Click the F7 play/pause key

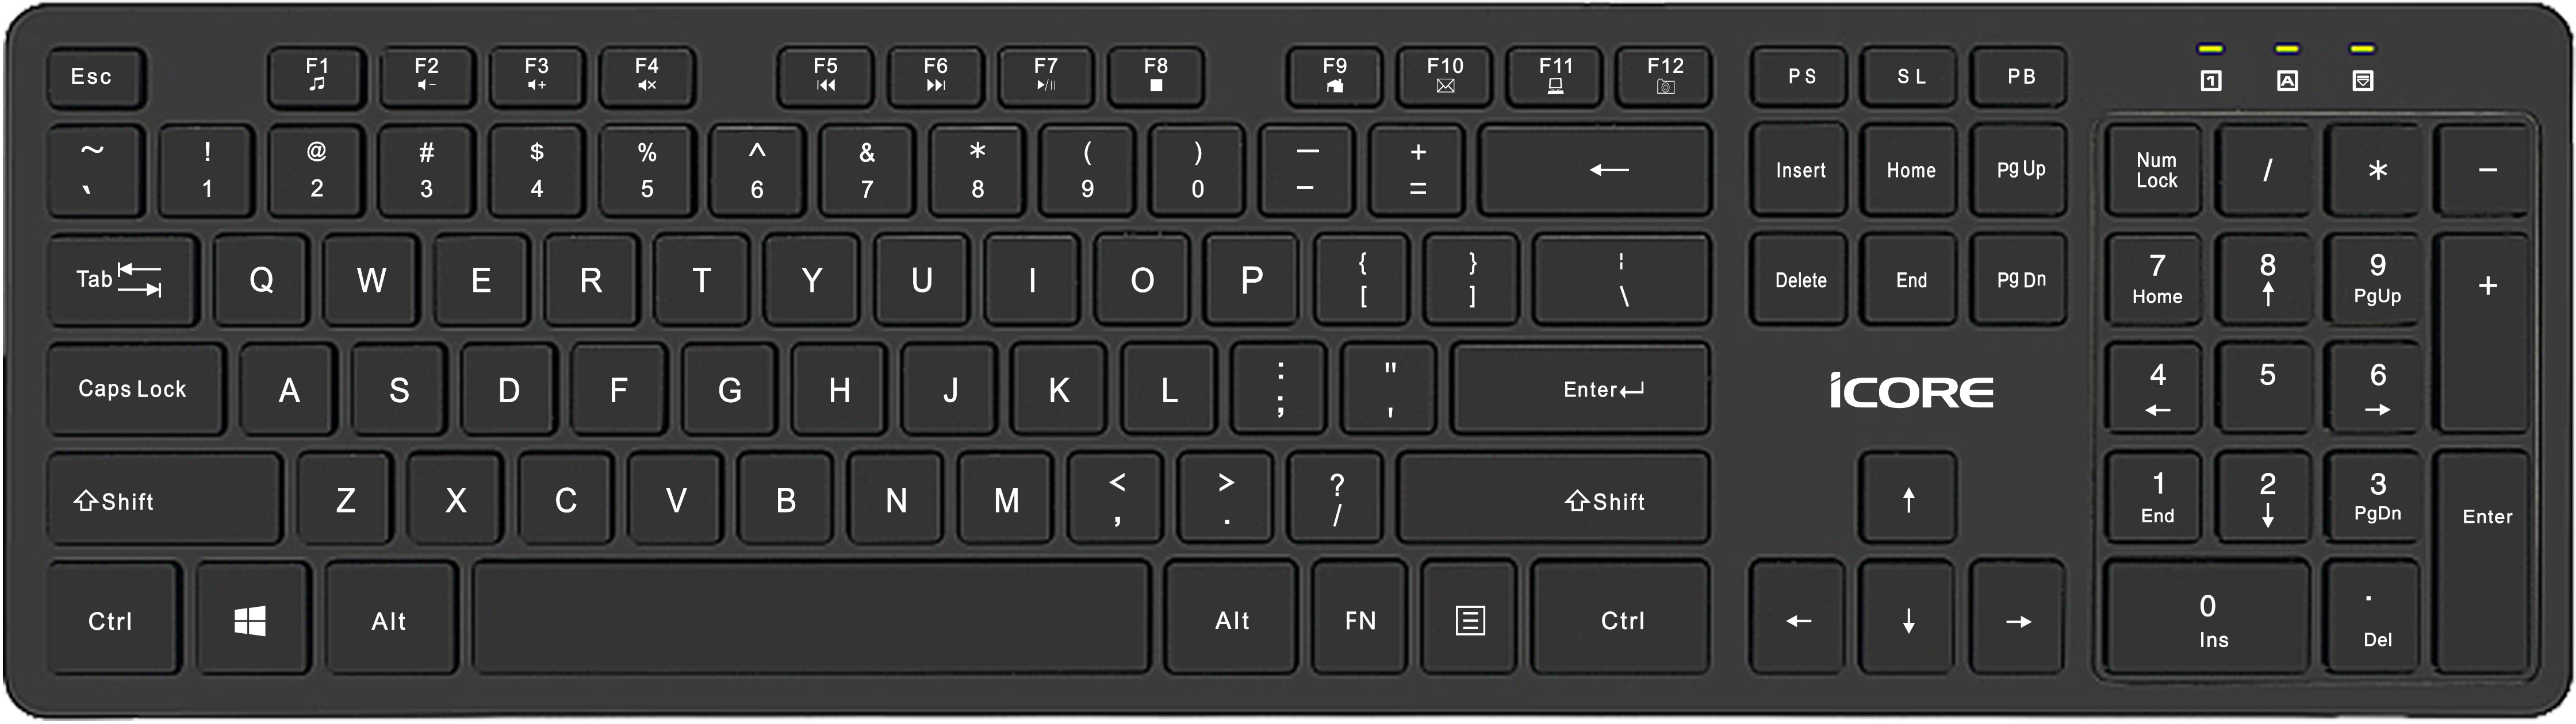tap(1045, 76)
